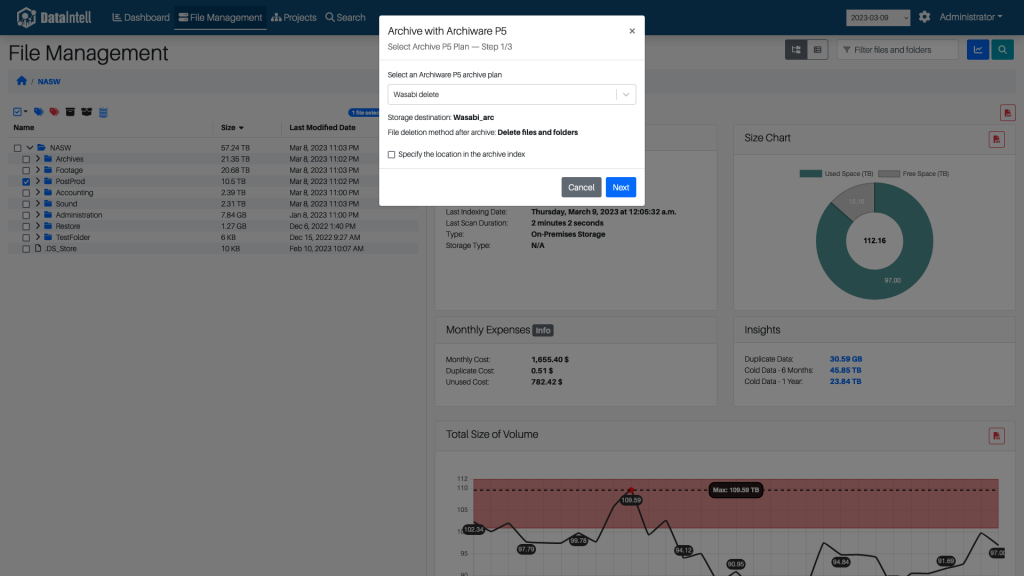Click the blue line chart button
The image size is (1024, 576).
(x=978, y=50)
